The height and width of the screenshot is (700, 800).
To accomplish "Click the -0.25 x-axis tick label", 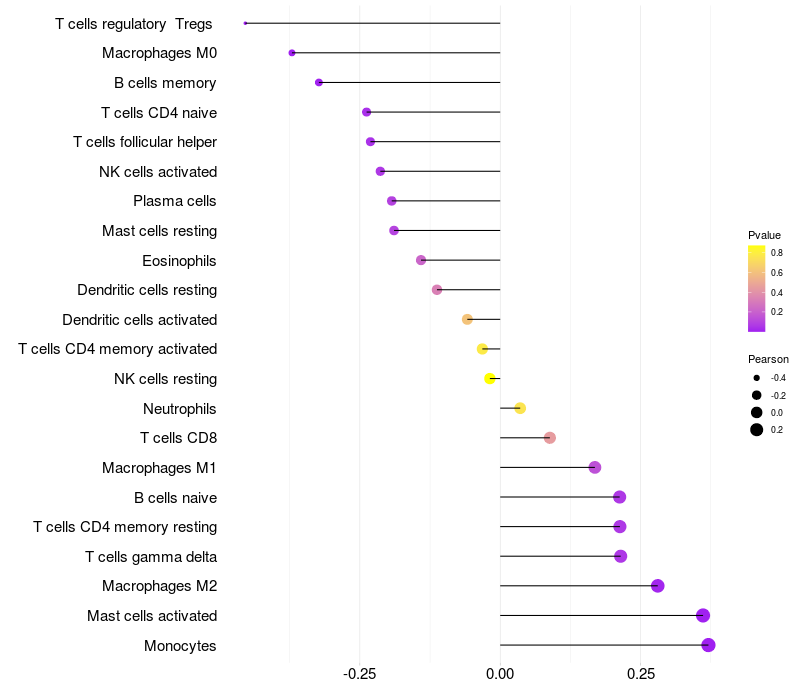I will click(359, 674).
